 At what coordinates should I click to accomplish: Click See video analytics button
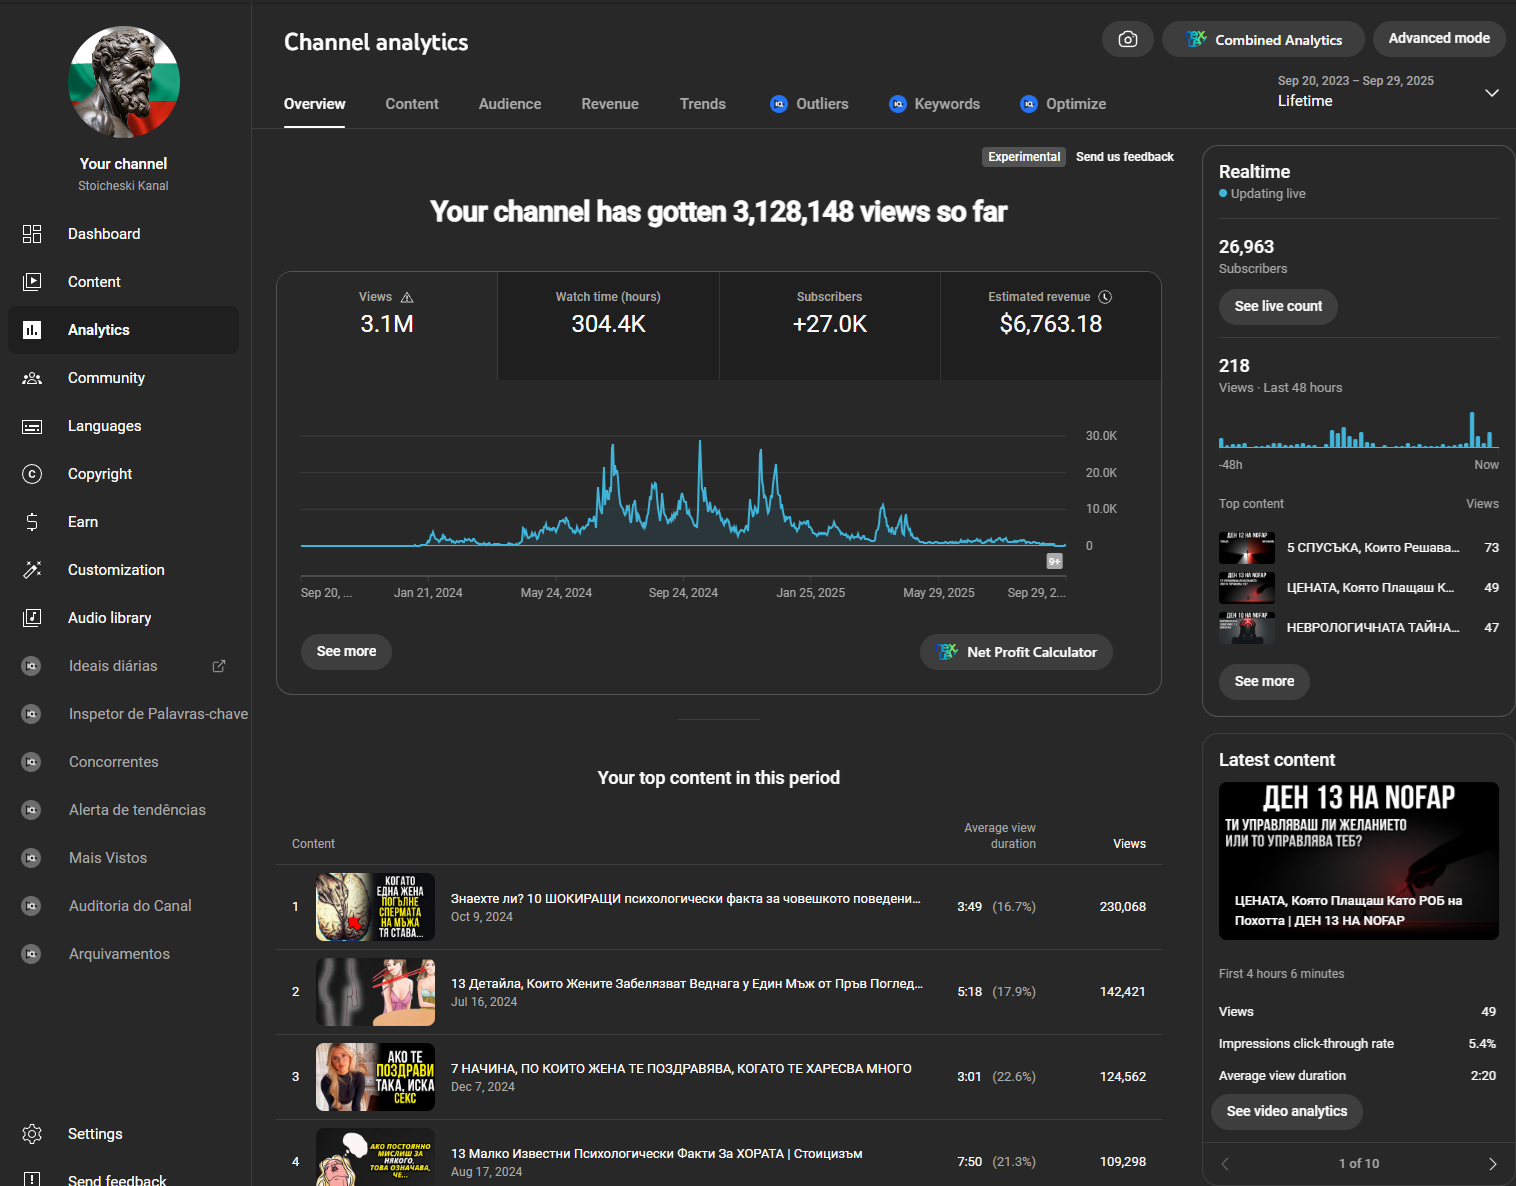[x=1287, y=1111]
